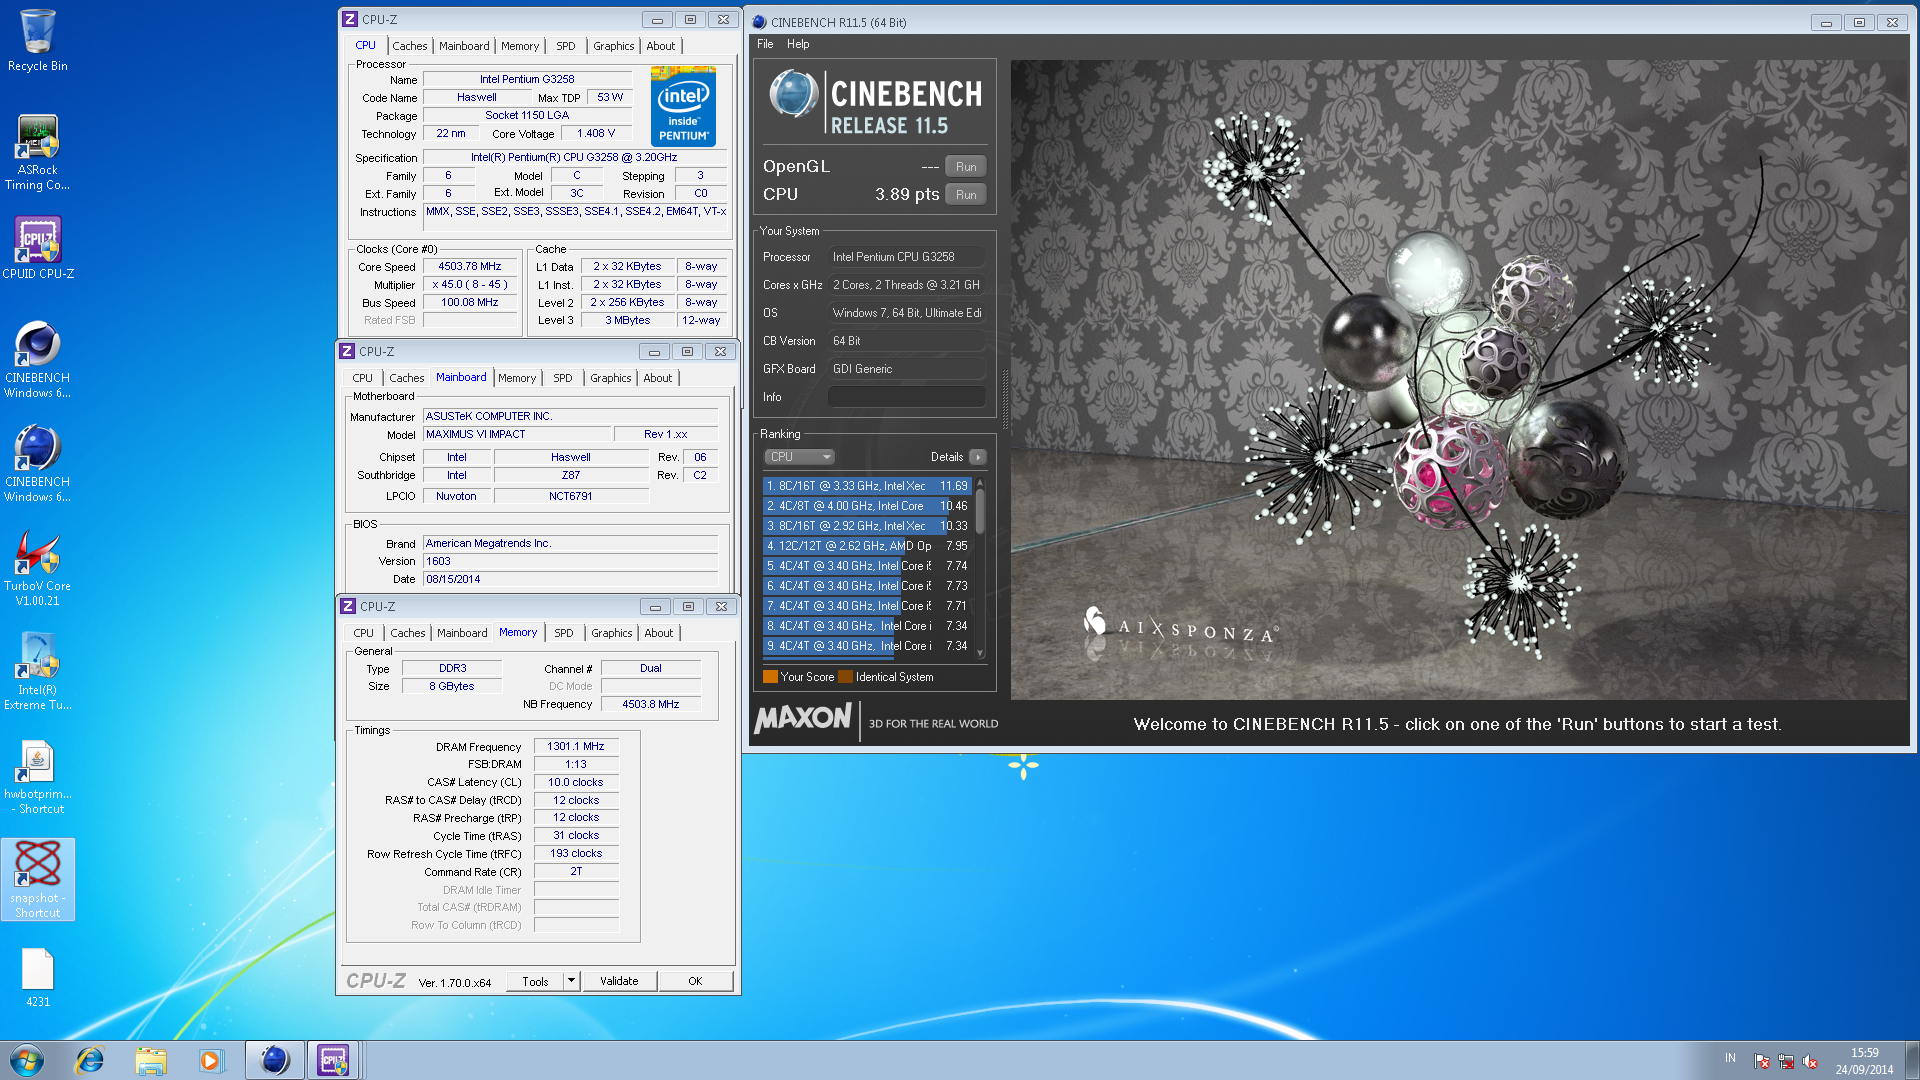
Task: Click the Processor field Intel Pentium CPU G3258
Action: click(907, 257)
